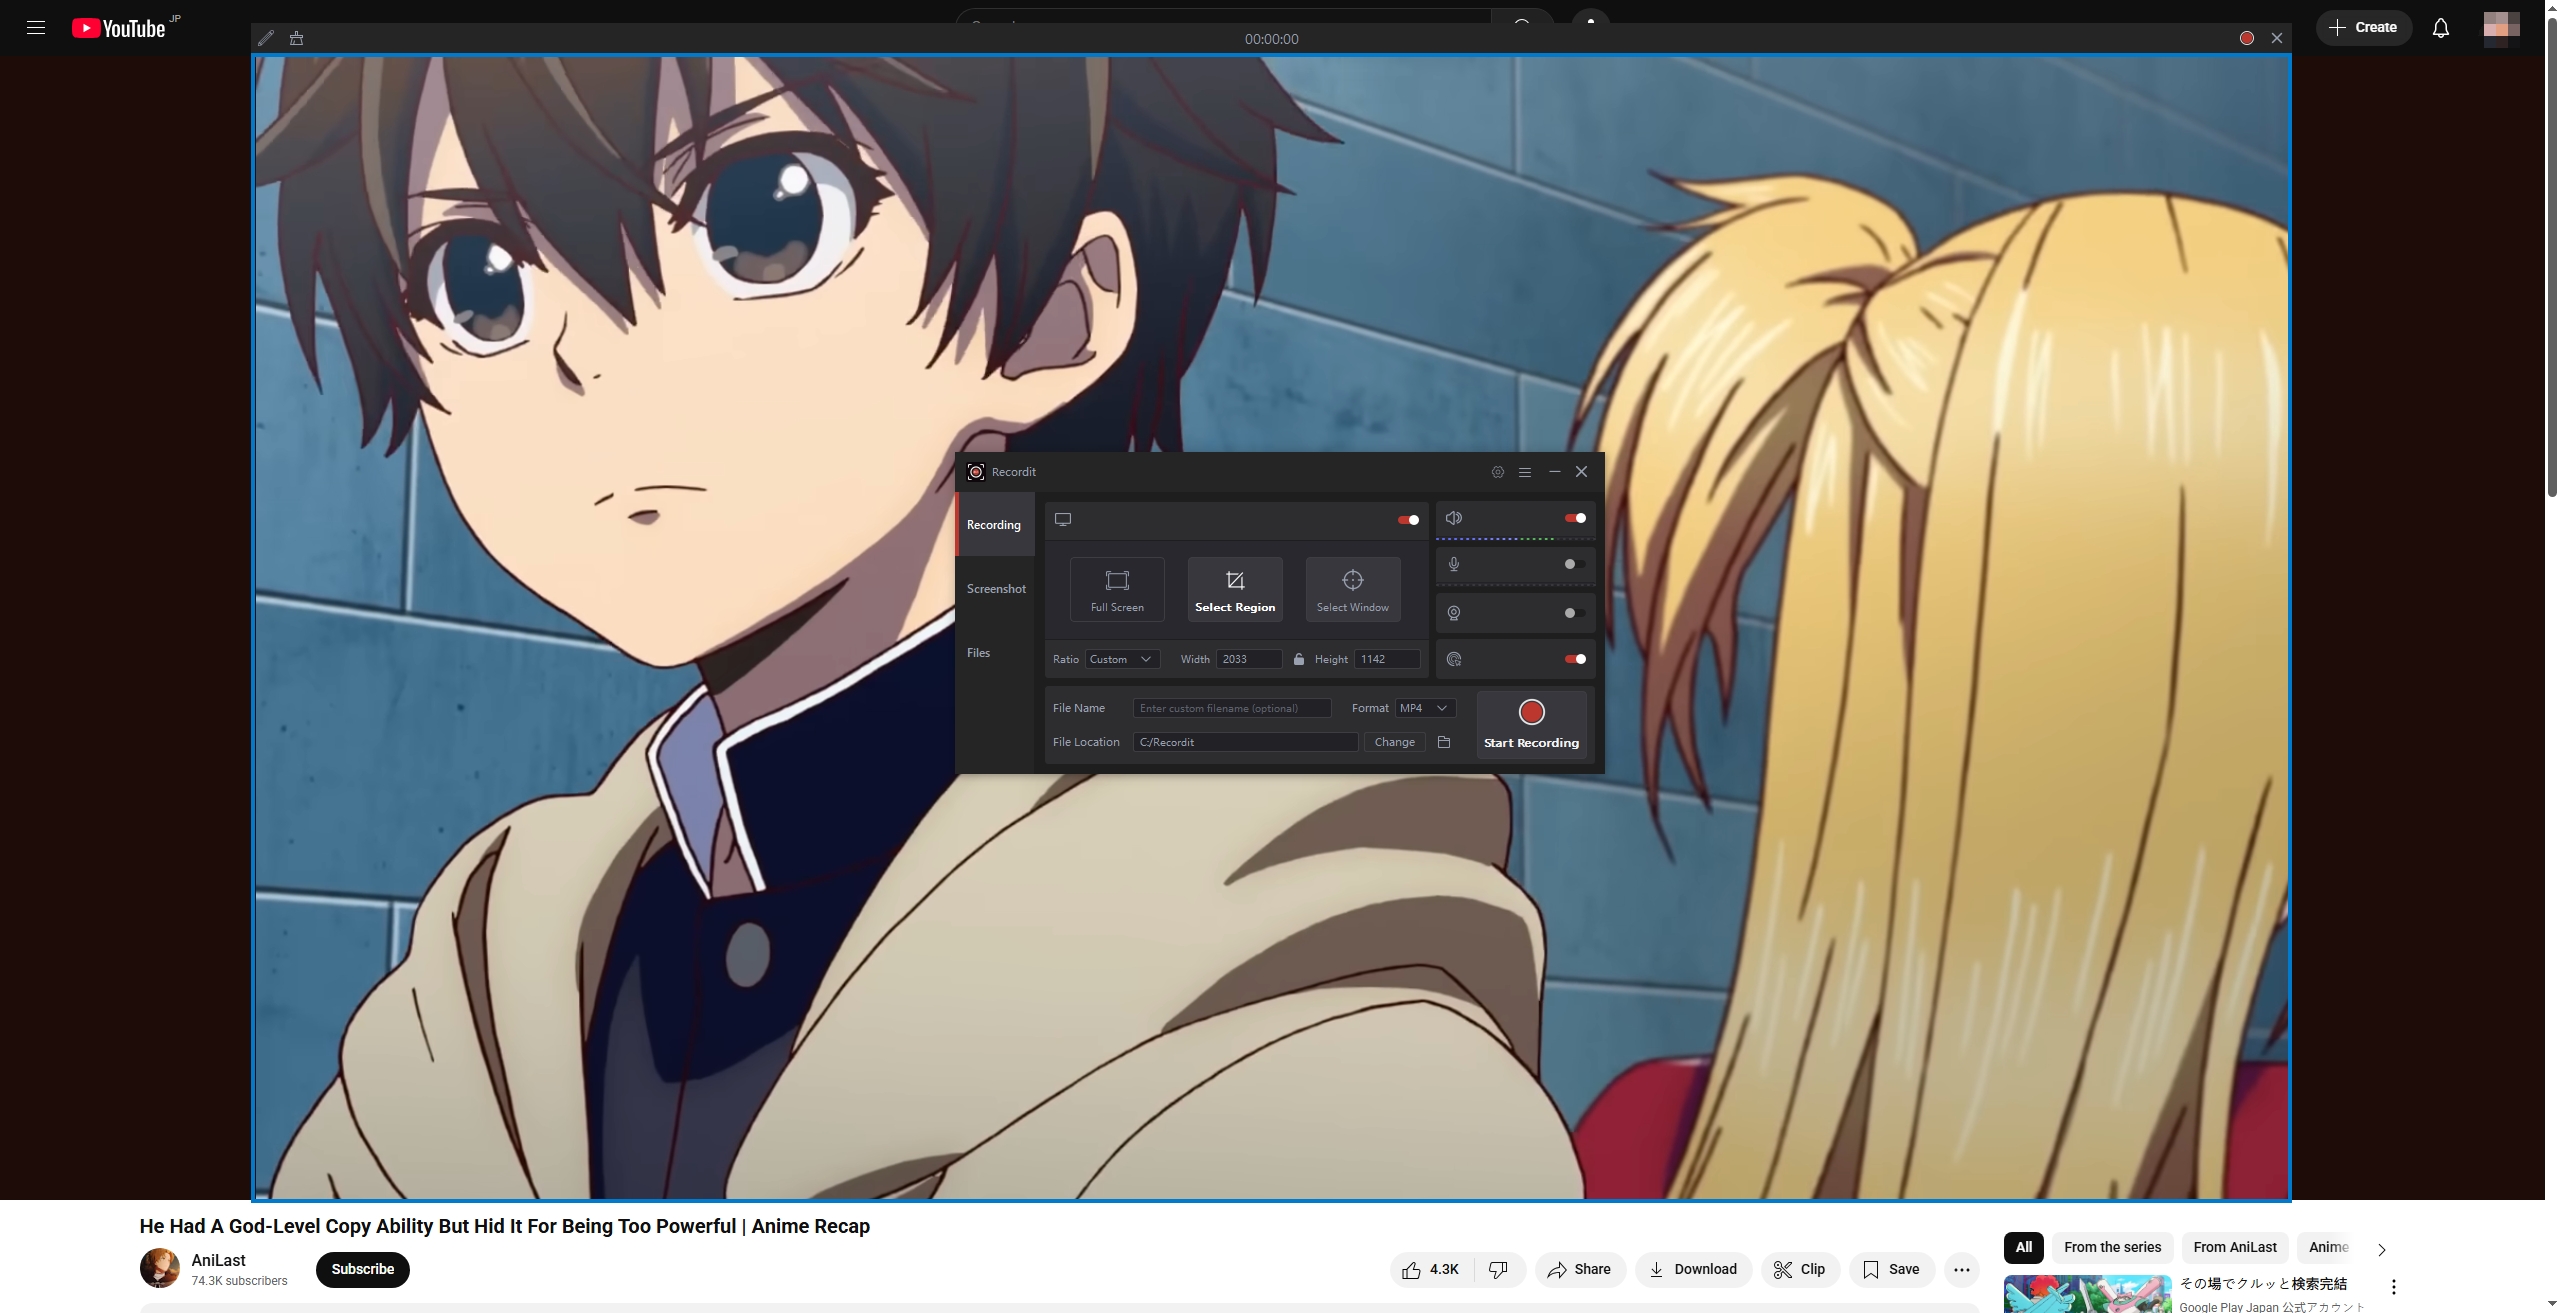This screenshot has height=1313, width=2560.
Task: Click the second tool icon beside the pencil
Action: (x=296, y=38)
